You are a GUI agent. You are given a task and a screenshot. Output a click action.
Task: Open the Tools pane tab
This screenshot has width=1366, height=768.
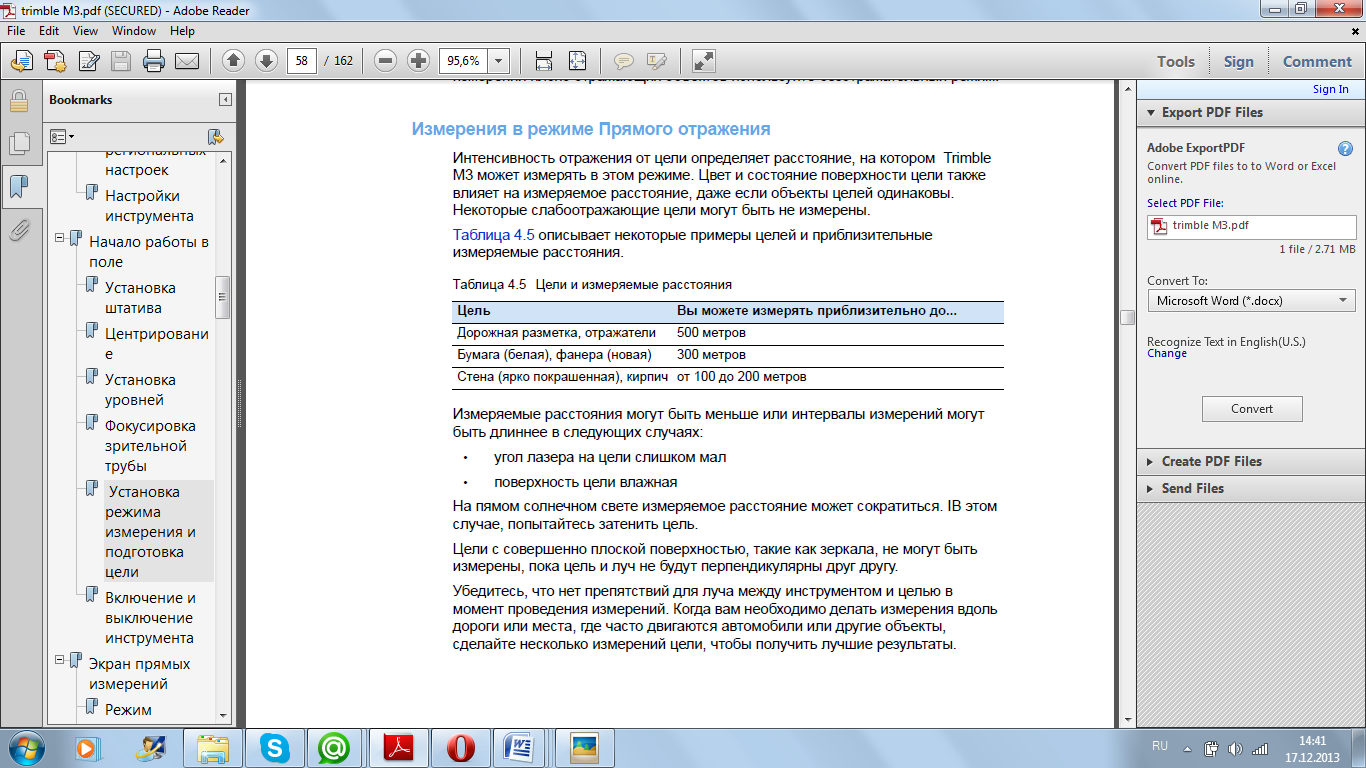tap(1176, 61)
